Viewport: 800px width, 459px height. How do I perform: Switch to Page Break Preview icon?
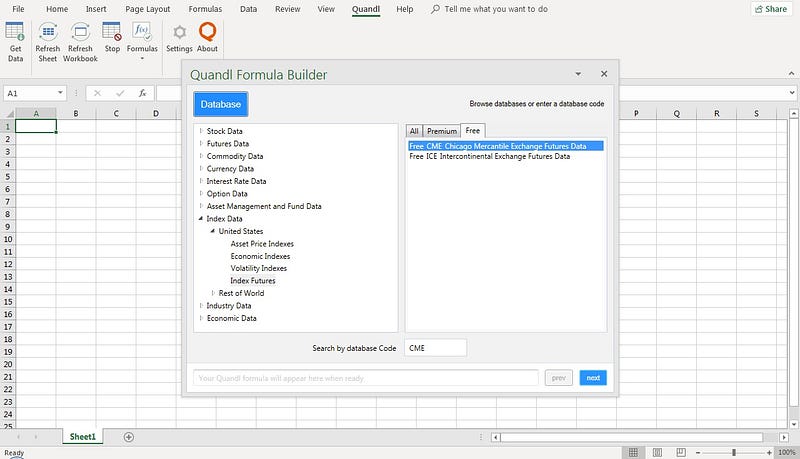pos(681,452)
